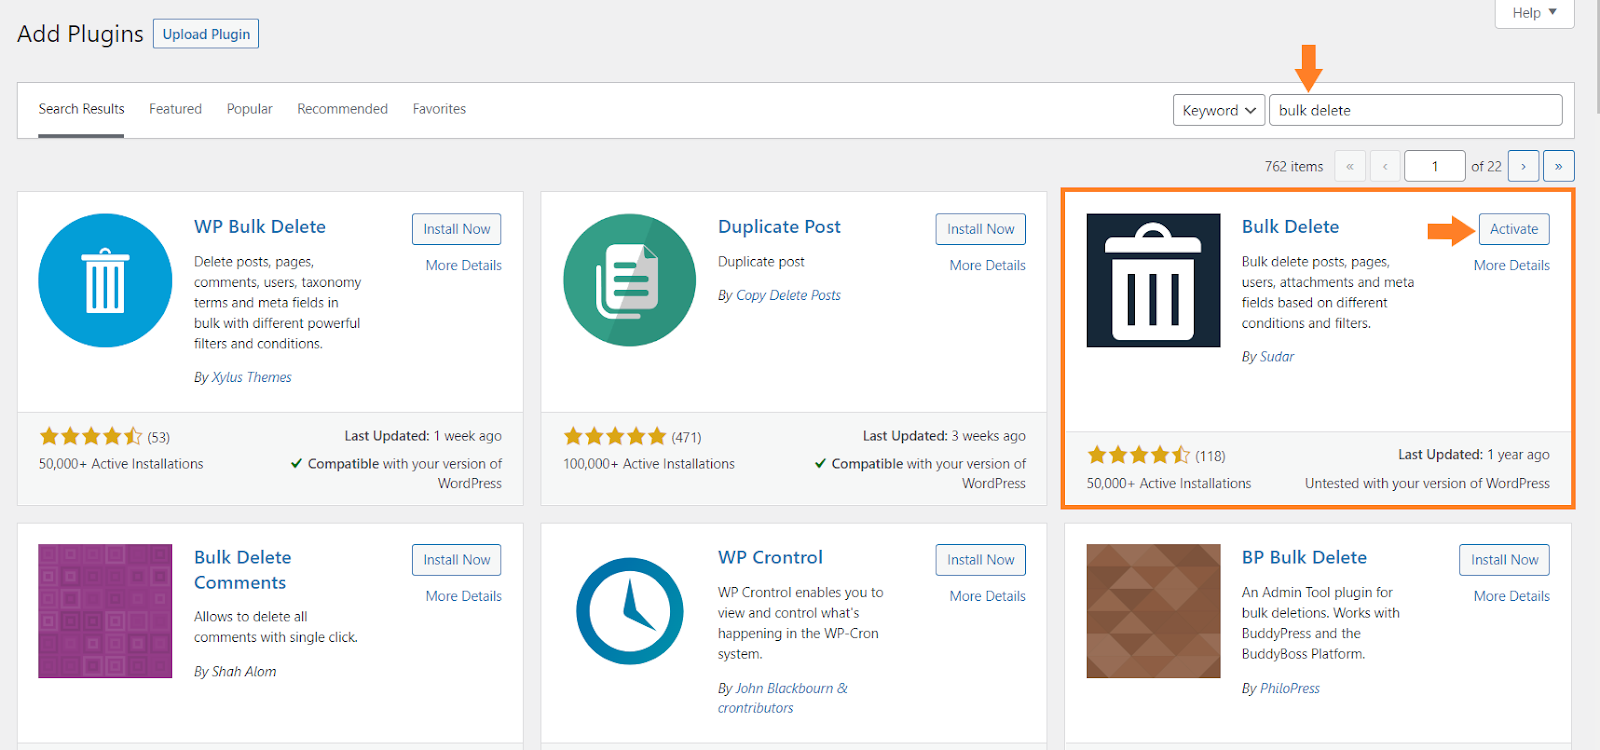Click 'Untested with your version of WordPress' text
The height and width of the screenshot is (750, 1600).
point(1427,483)
